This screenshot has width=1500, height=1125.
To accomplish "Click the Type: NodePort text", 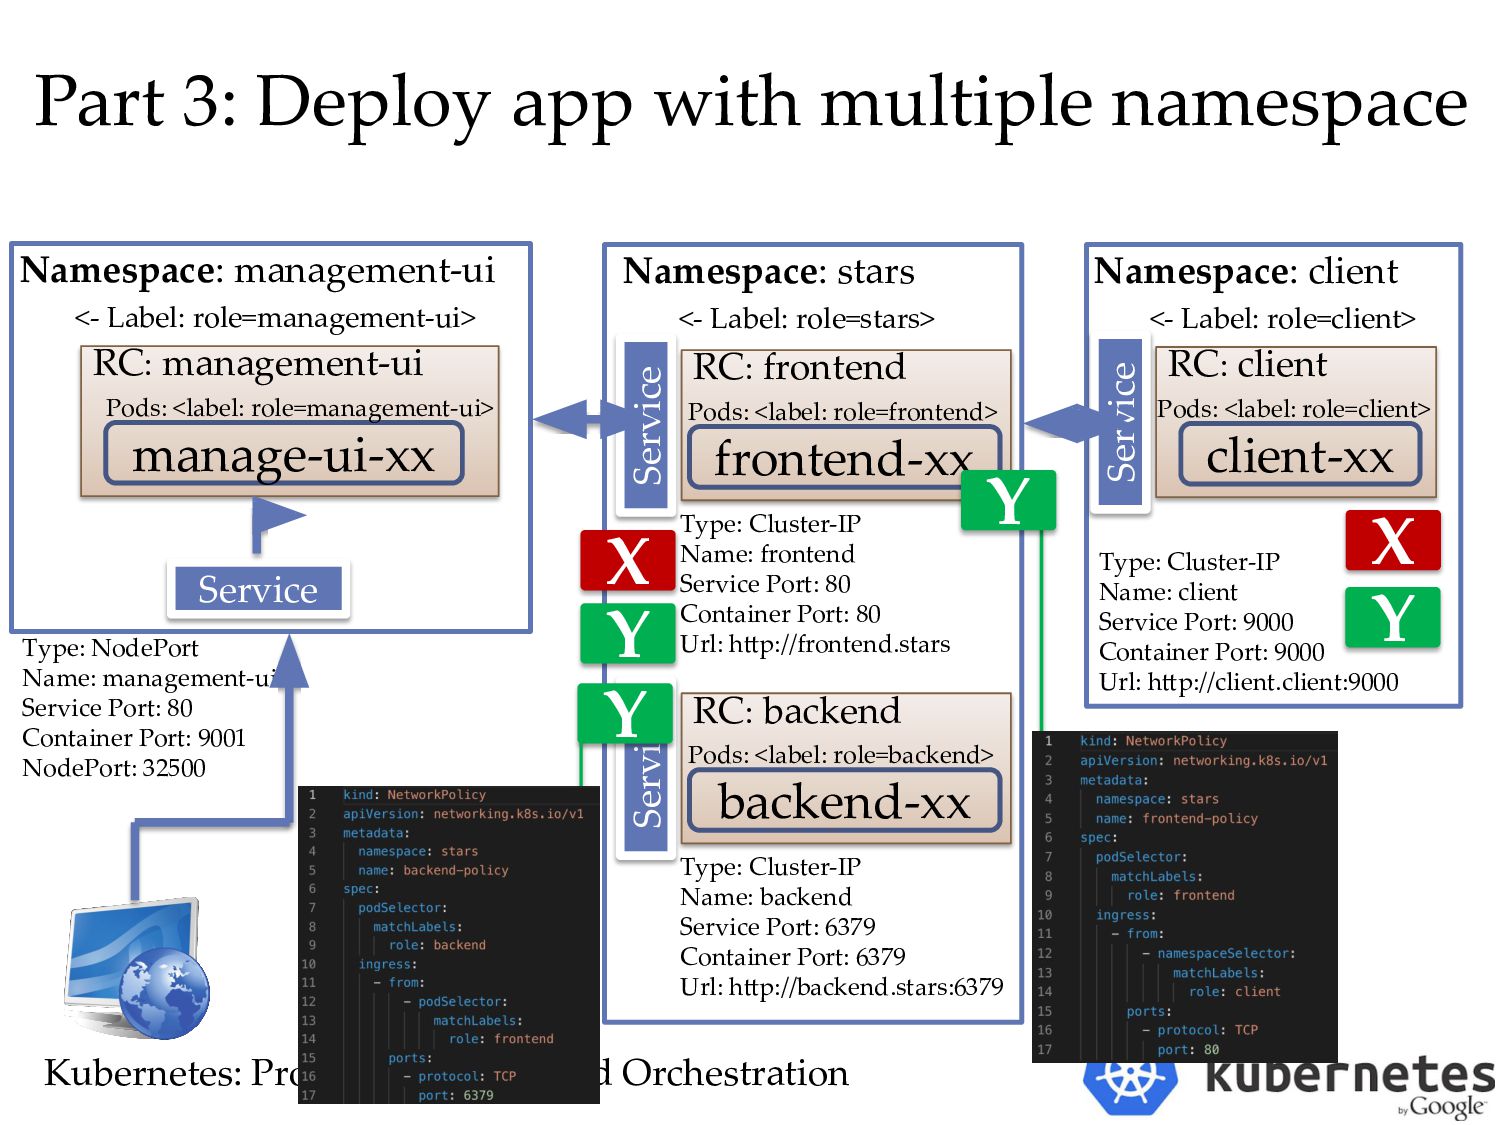I will pos(110,648).
